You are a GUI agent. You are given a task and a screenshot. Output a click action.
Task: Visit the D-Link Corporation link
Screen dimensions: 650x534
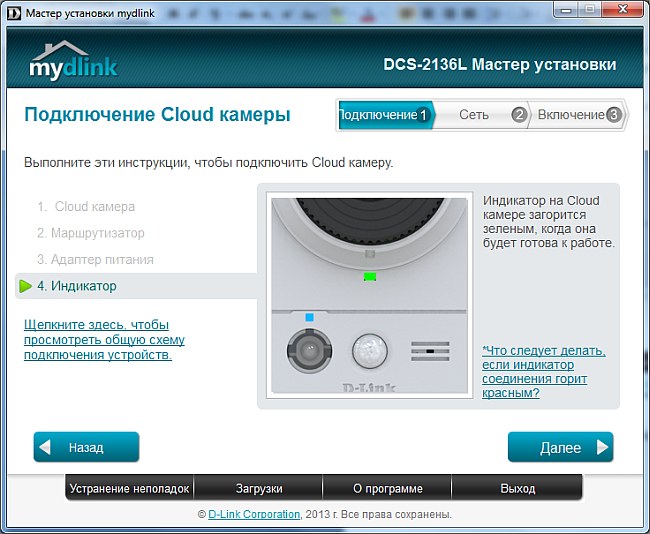[254, 514]
